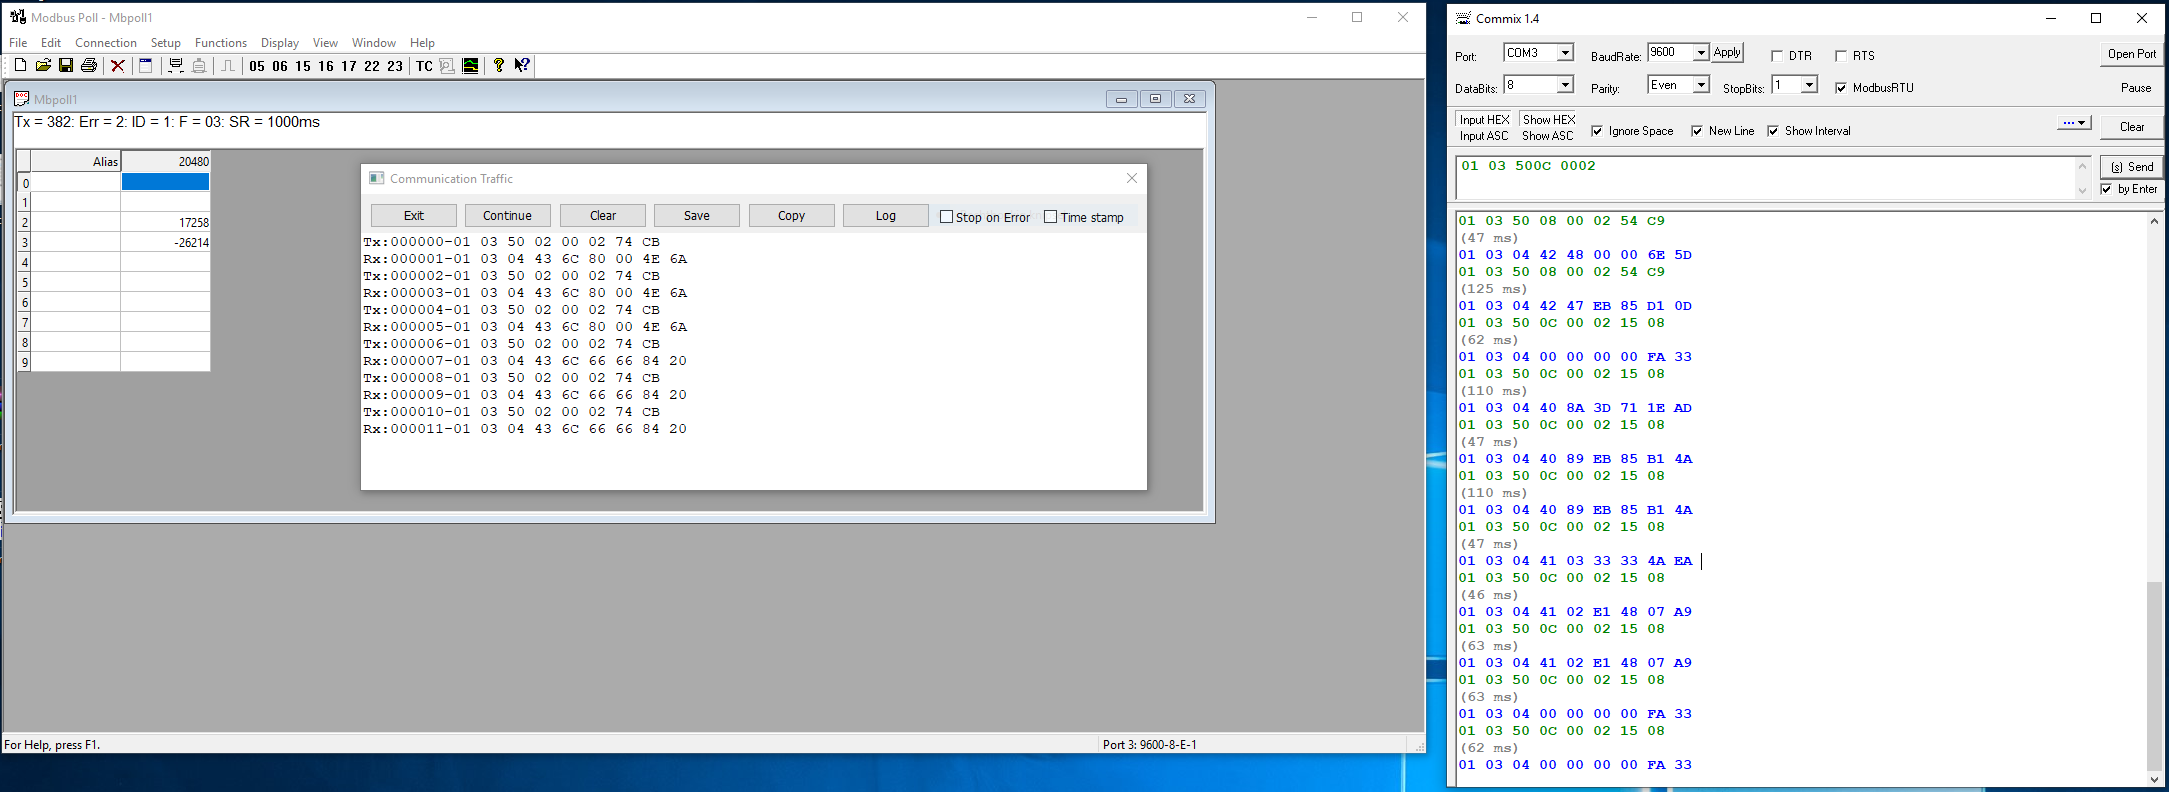Open the Connection menu
The width and height of the screenshot is (2169, 792).
[106, 43]
